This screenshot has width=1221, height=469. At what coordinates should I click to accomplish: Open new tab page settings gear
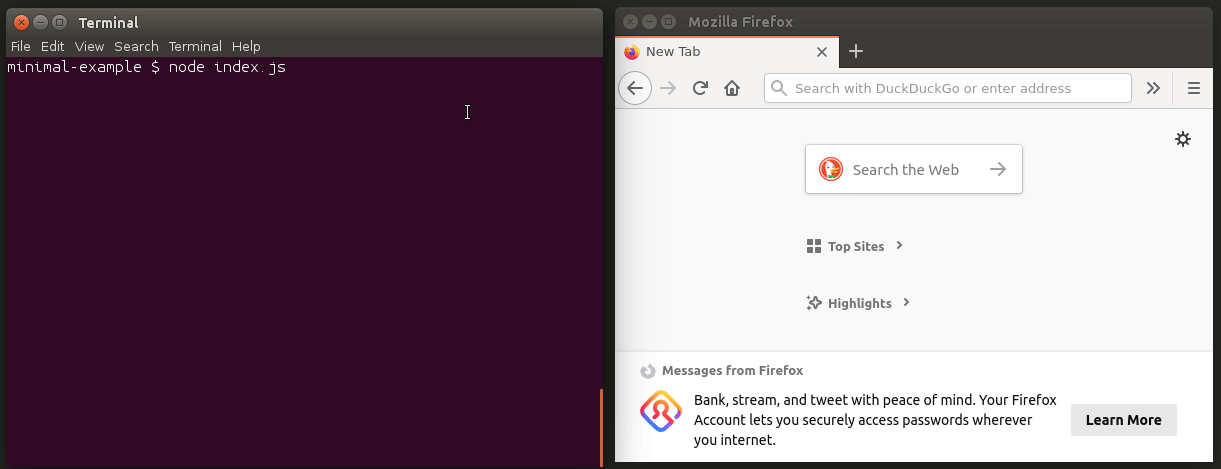click(x=1183, y=139)
